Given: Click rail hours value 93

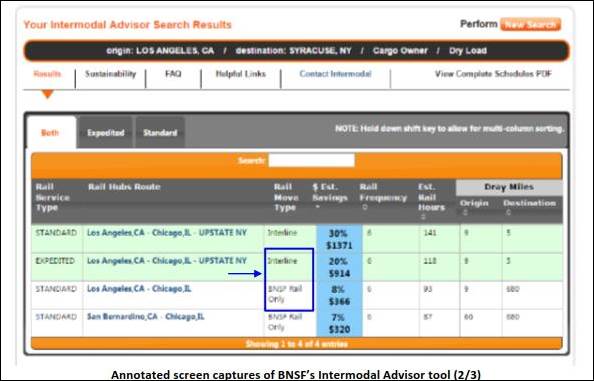Looking at the screenshot, I should click(x=428, y=289).
